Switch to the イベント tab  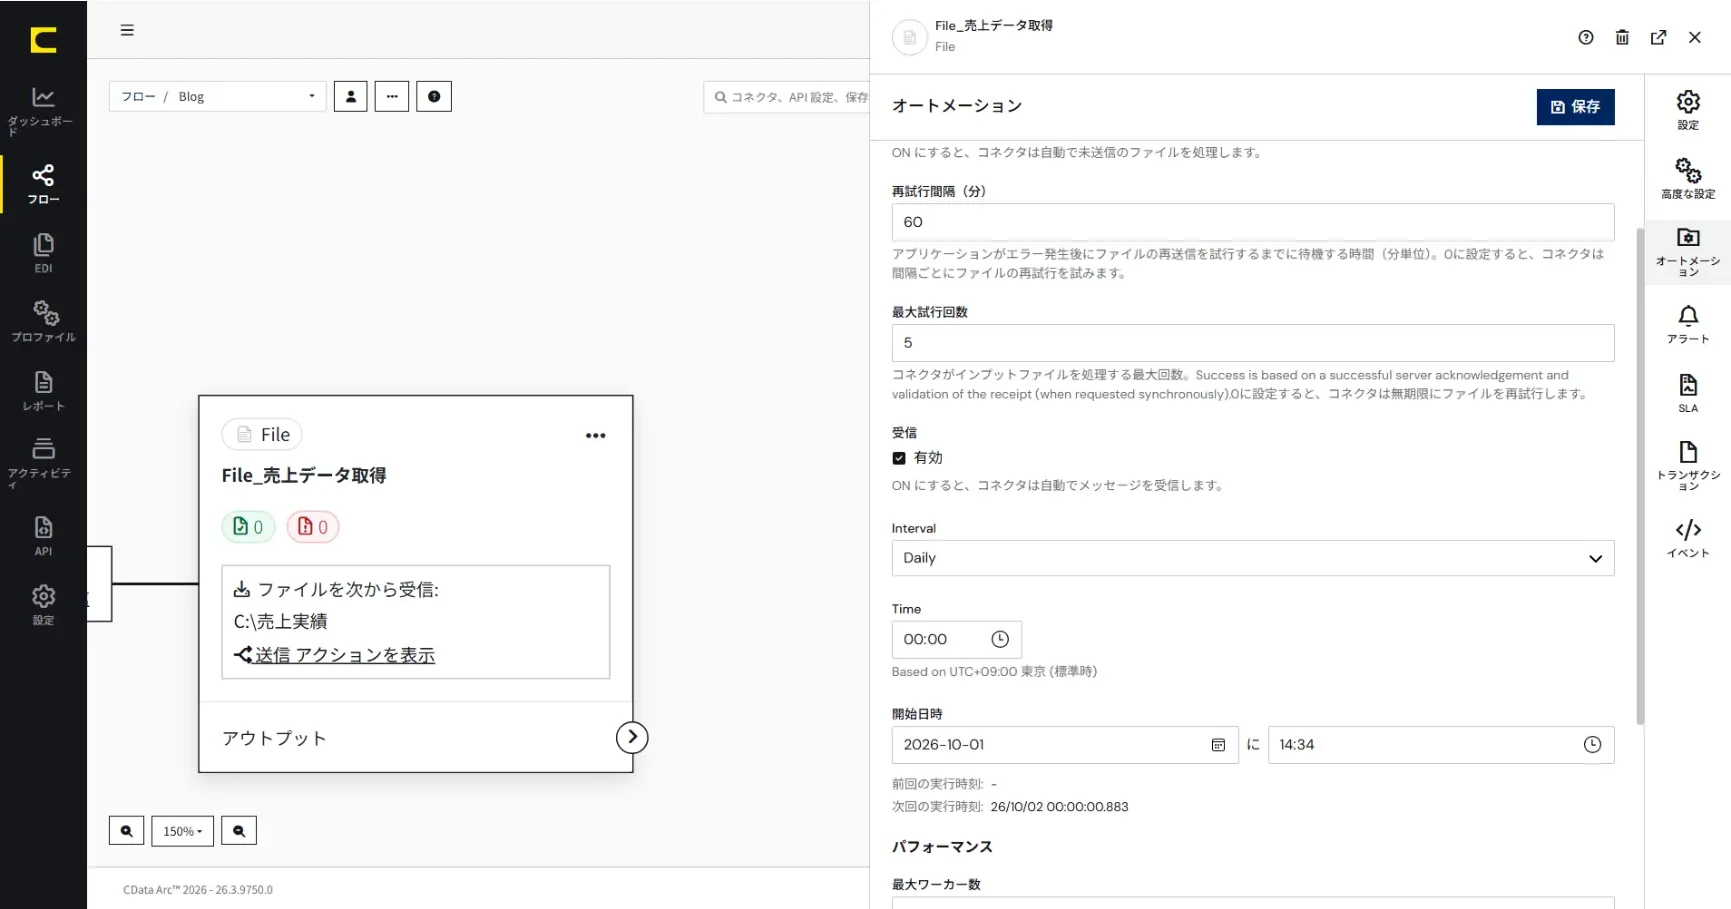pyautogui.click(x=1688, y=538)
